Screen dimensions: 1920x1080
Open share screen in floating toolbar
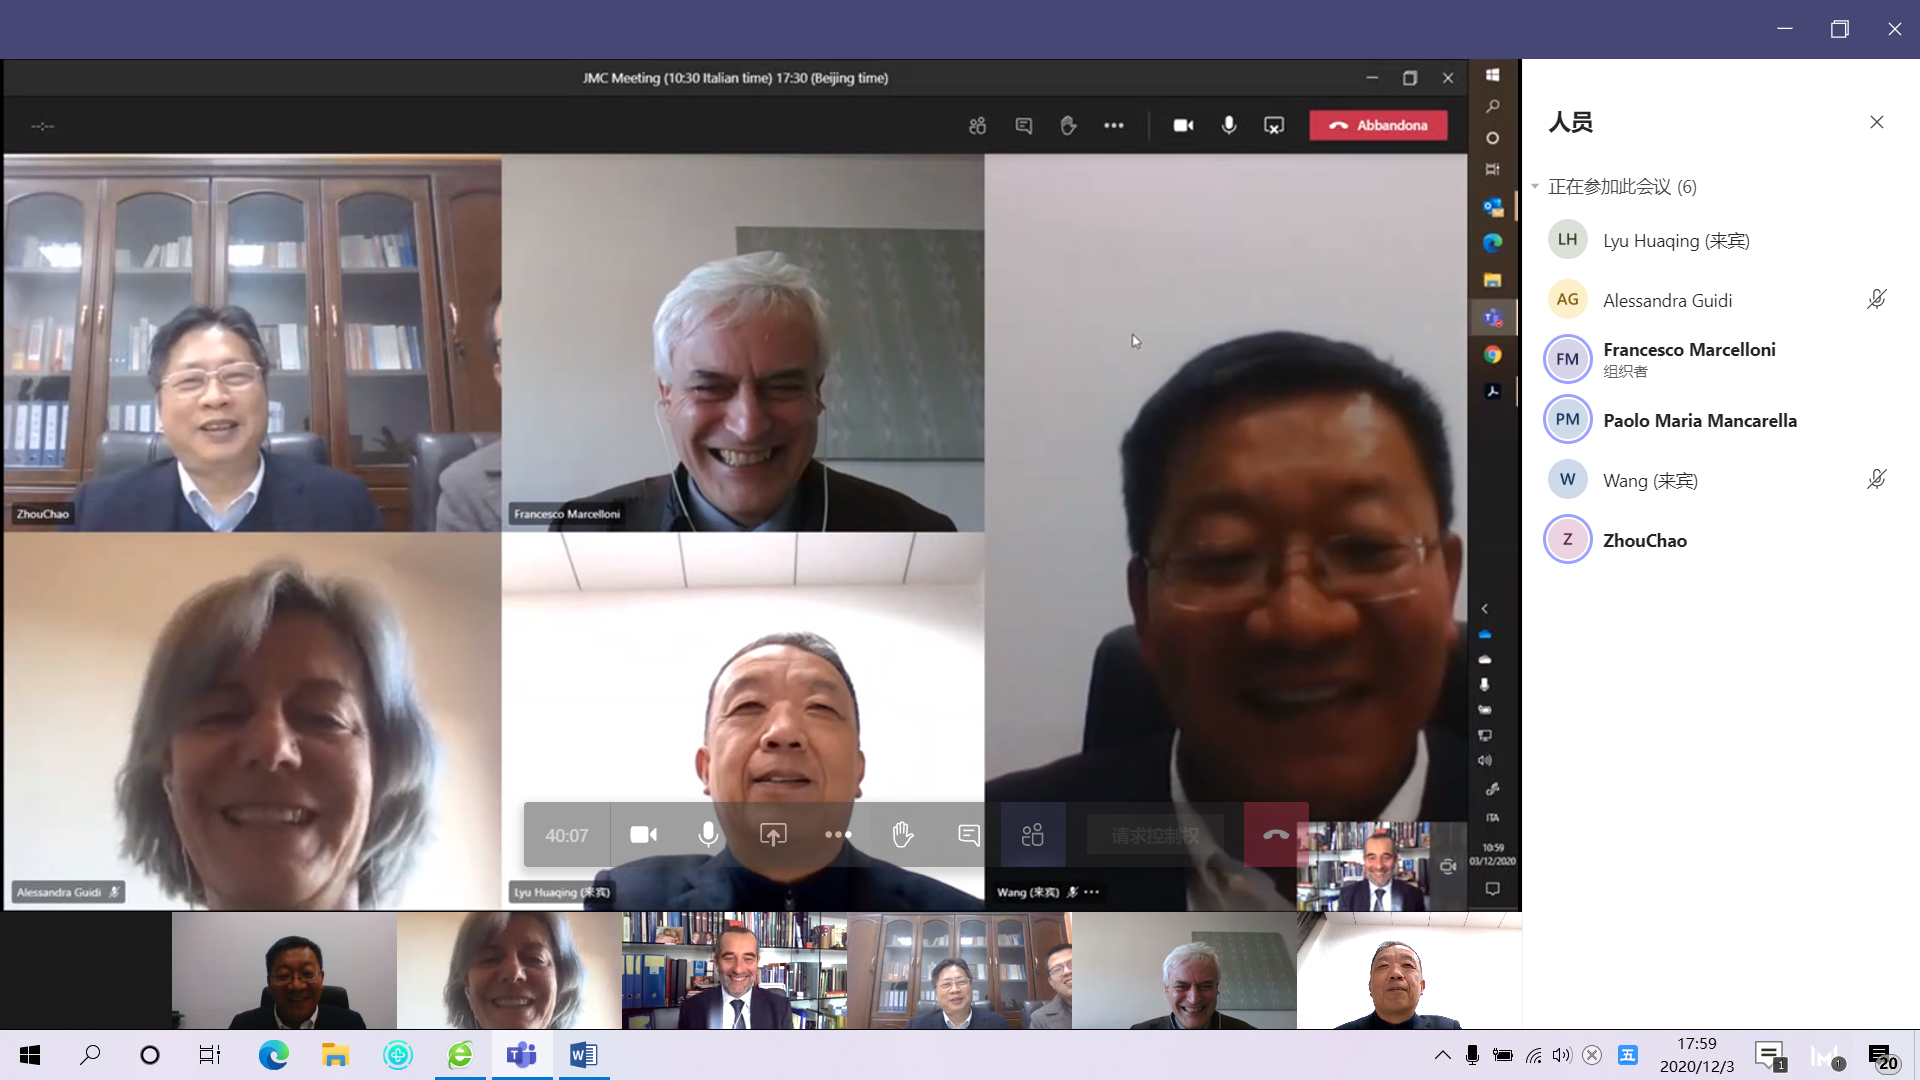tap(773, 835)
